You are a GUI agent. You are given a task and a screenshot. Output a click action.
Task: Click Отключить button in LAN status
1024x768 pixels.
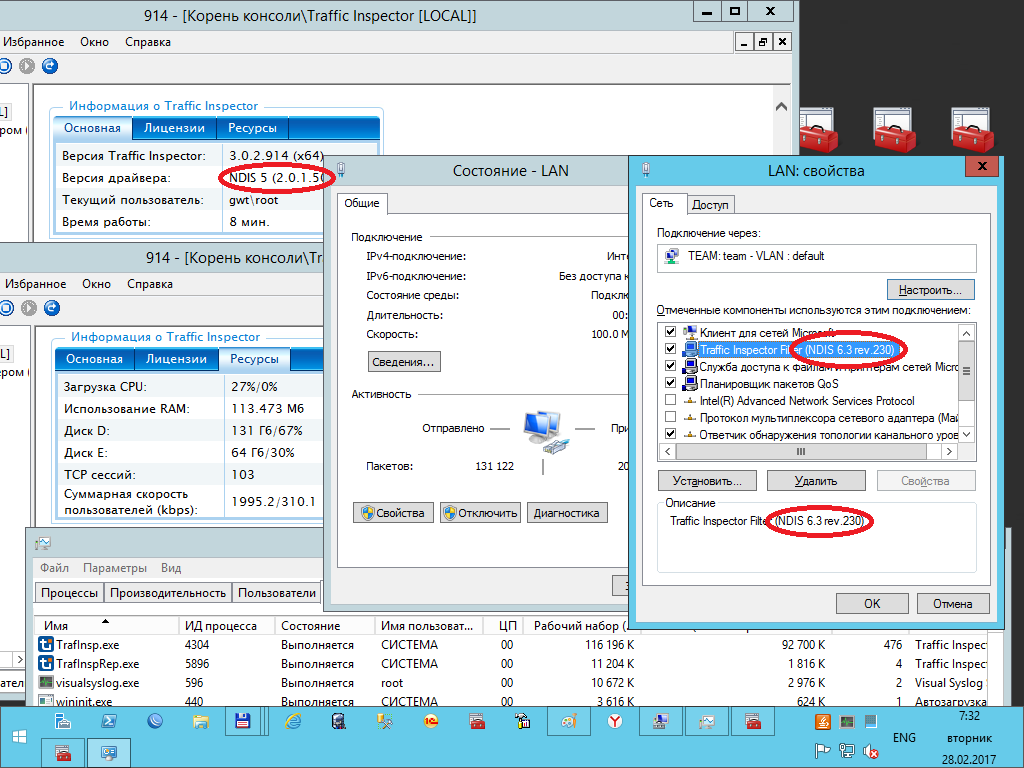click(x=480, y=513)
